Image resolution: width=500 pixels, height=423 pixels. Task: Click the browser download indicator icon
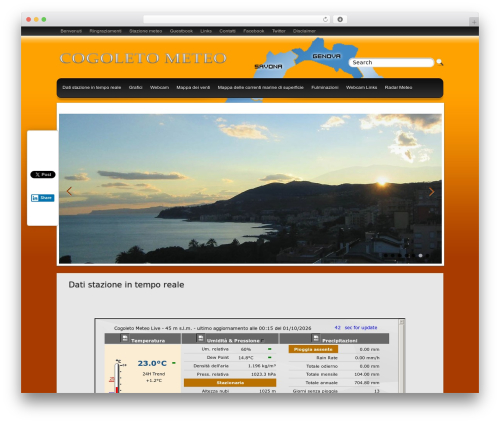(x=340, y=19)
